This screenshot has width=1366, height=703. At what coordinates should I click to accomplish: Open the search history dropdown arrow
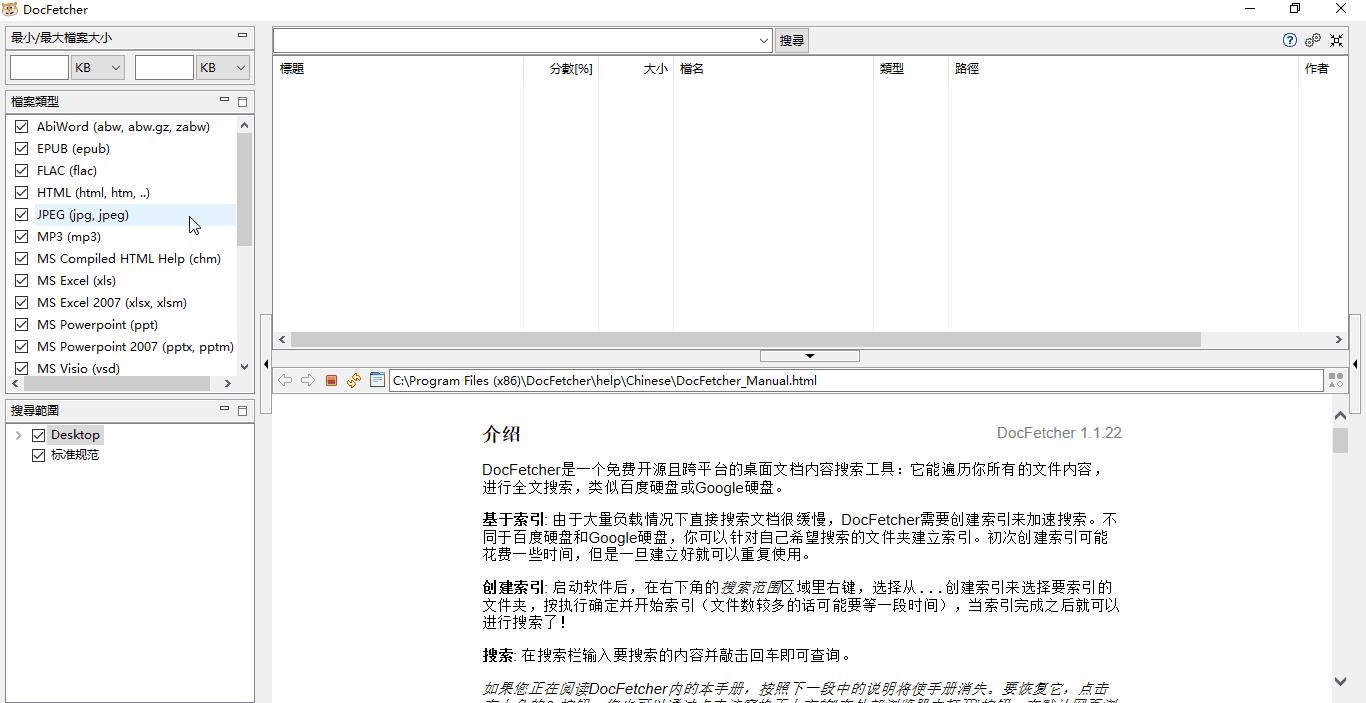point(763,41)
